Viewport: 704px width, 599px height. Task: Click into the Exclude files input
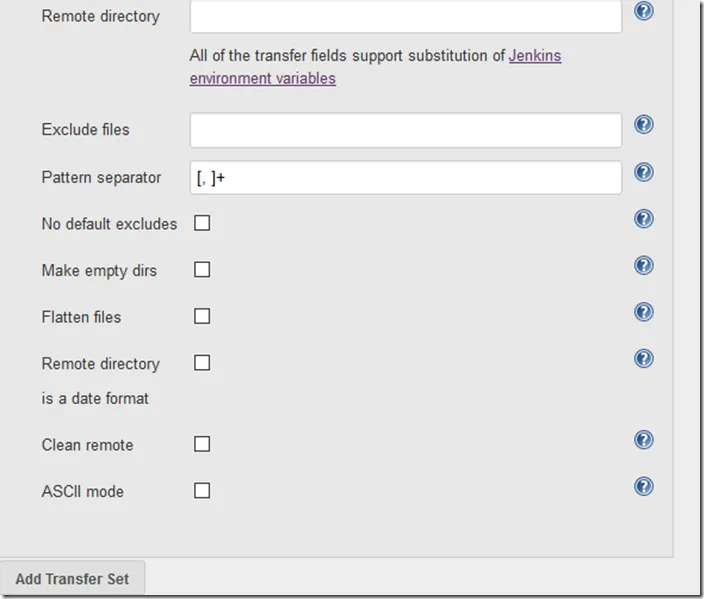tap(405, 130)
